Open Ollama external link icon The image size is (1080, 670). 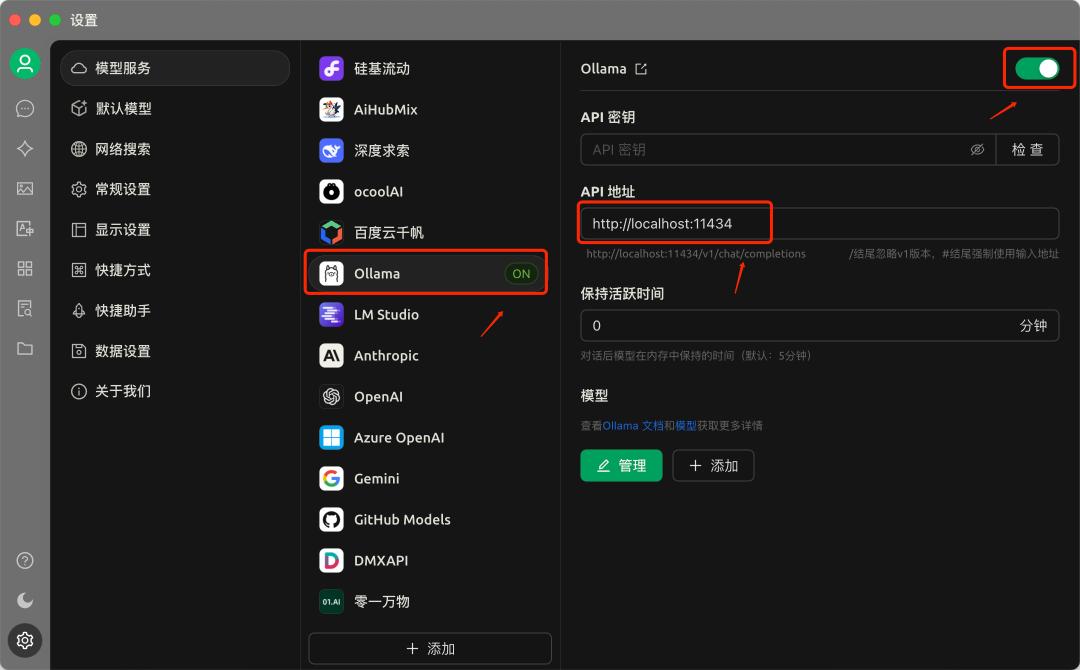(641, 69)
